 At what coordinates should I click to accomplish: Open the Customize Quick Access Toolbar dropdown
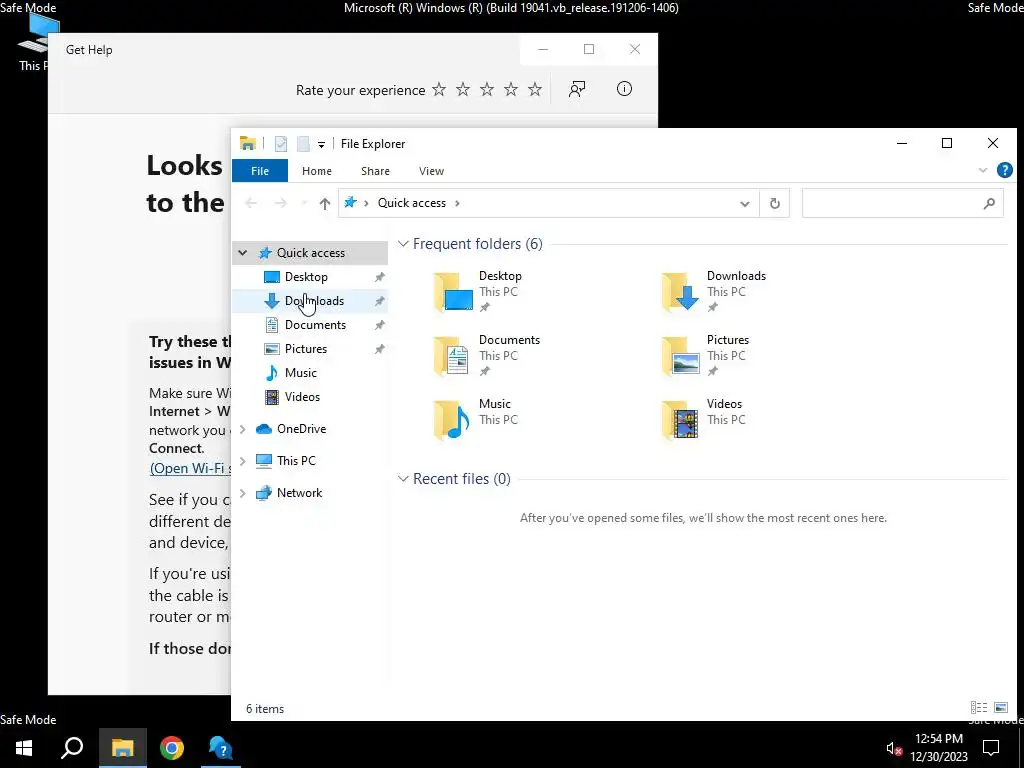point(321,144)
